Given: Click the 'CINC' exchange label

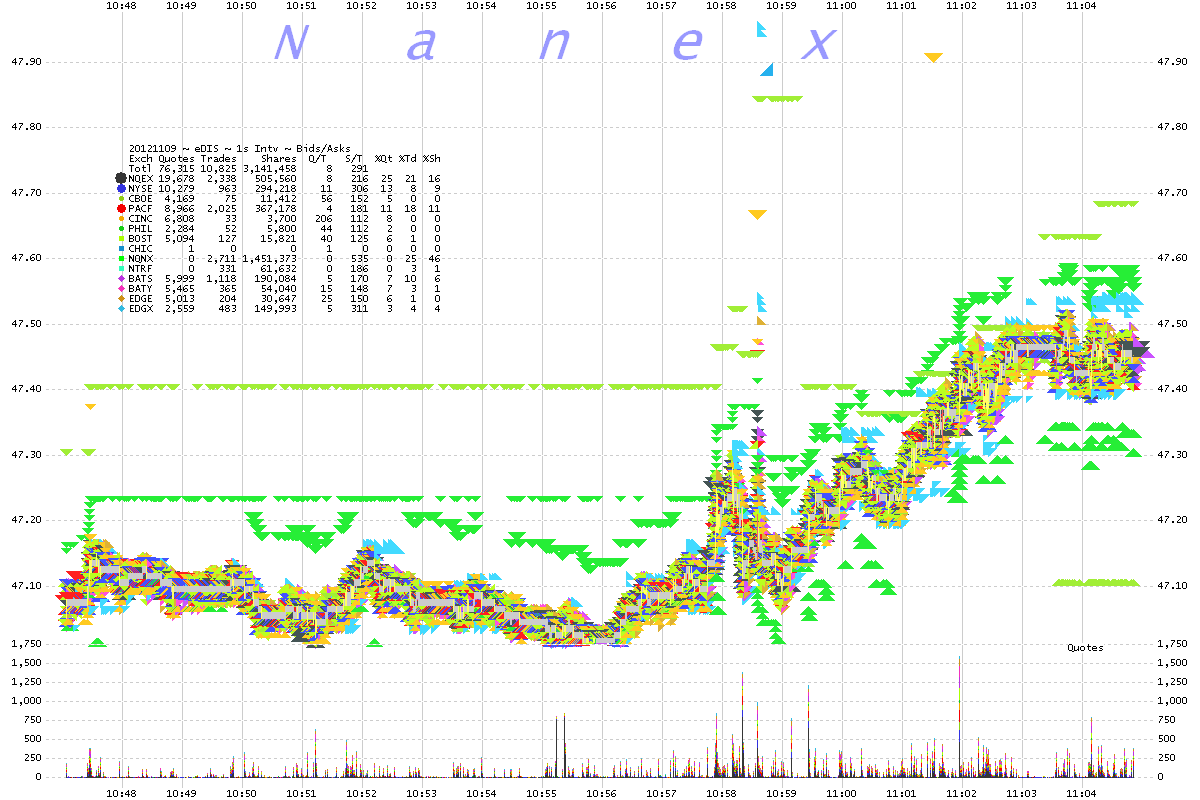Looking at the screenshot, I should (x=141, y=218).
